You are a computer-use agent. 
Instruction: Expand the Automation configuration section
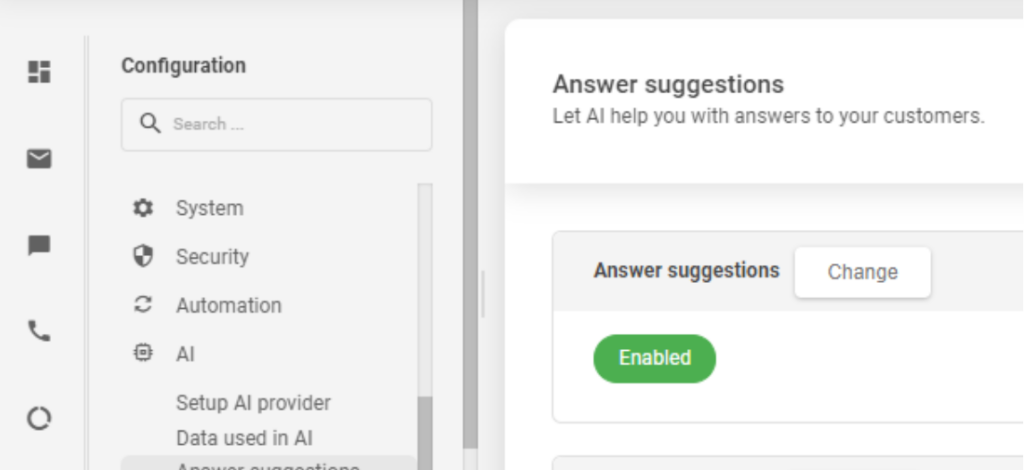pyautogui.click(x=229, y=305)
